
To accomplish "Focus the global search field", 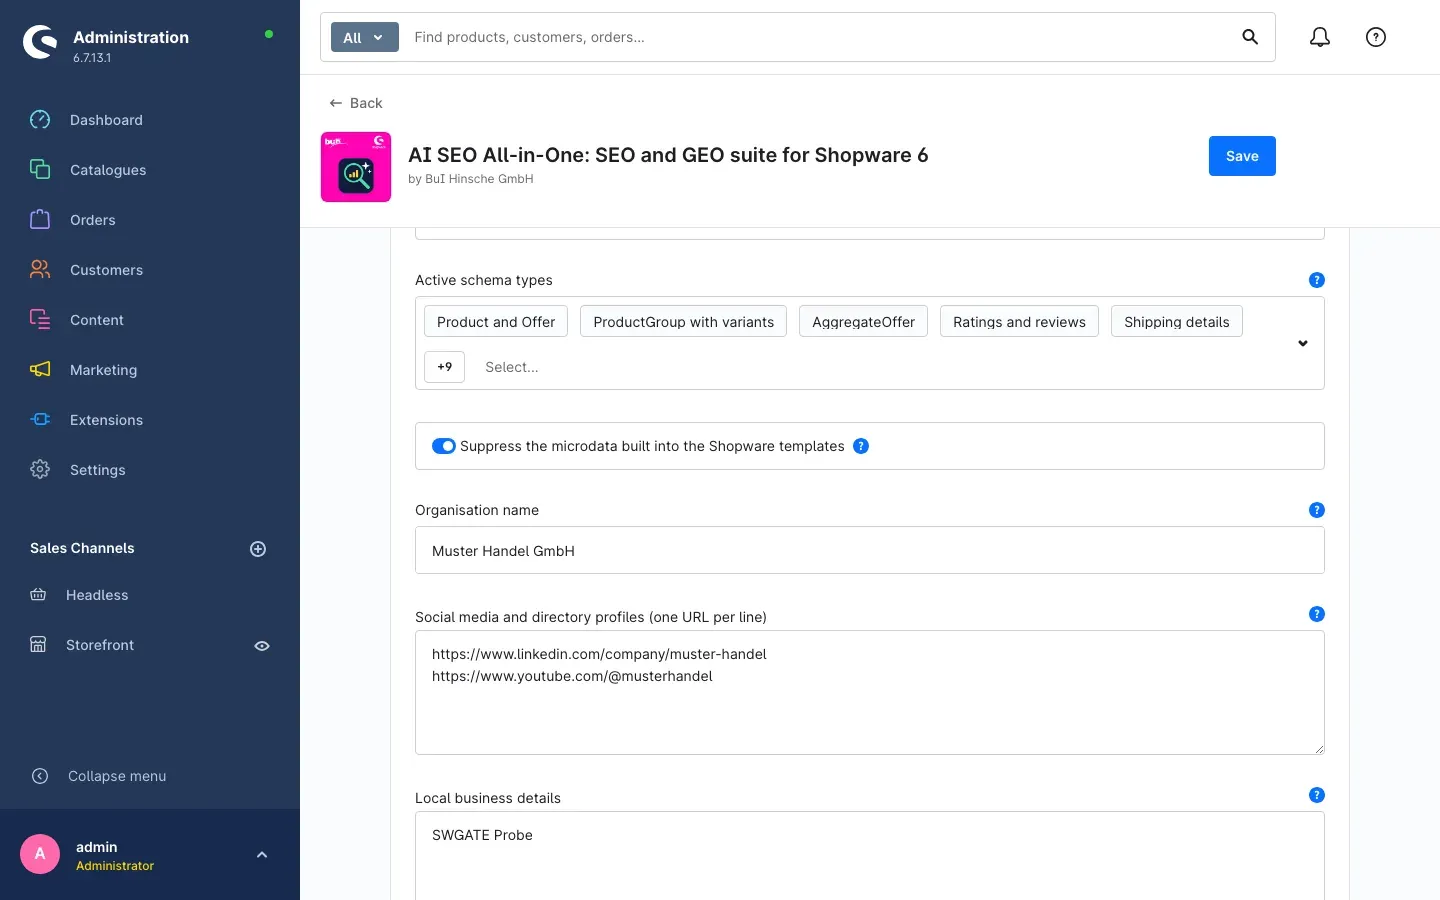I will [x=820, y=37].
